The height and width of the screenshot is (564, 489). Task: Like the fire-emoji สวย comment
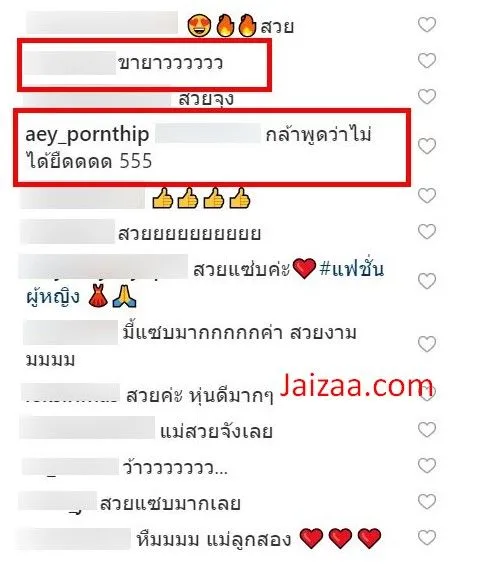pyautogui.click(x=427, y=24)
